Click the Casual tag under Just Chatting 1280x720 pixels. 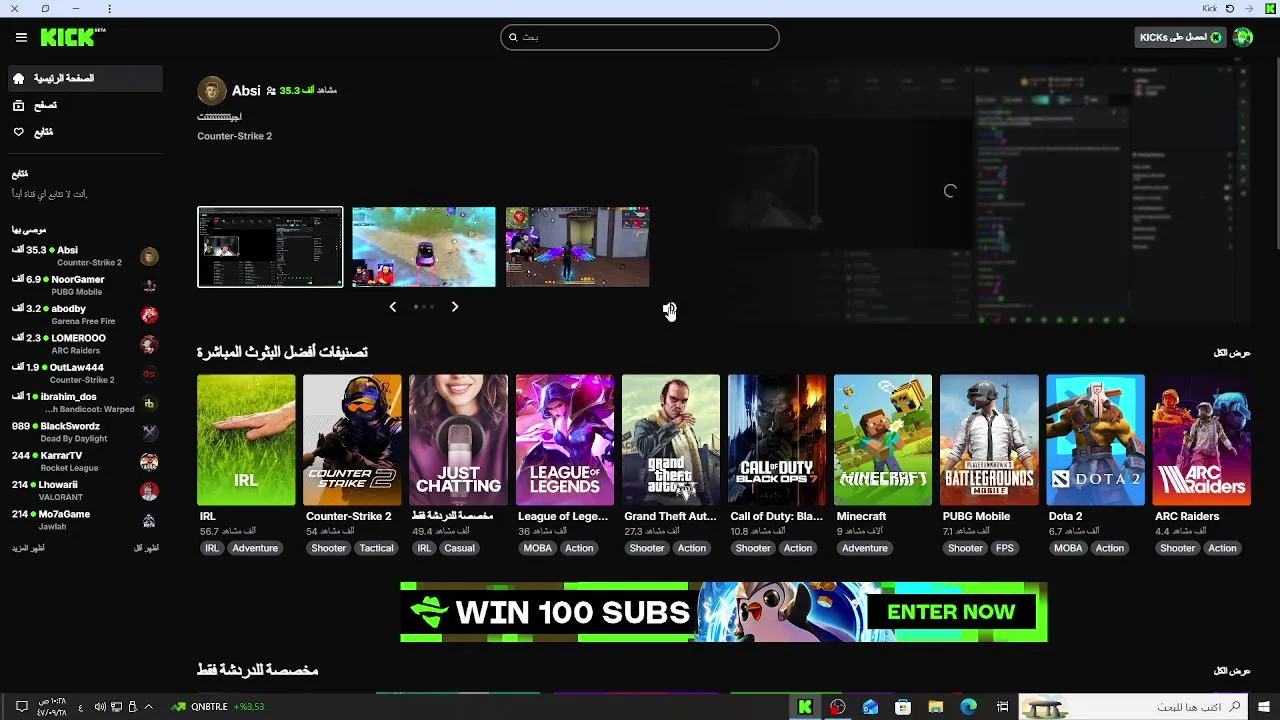coord(460,548)
